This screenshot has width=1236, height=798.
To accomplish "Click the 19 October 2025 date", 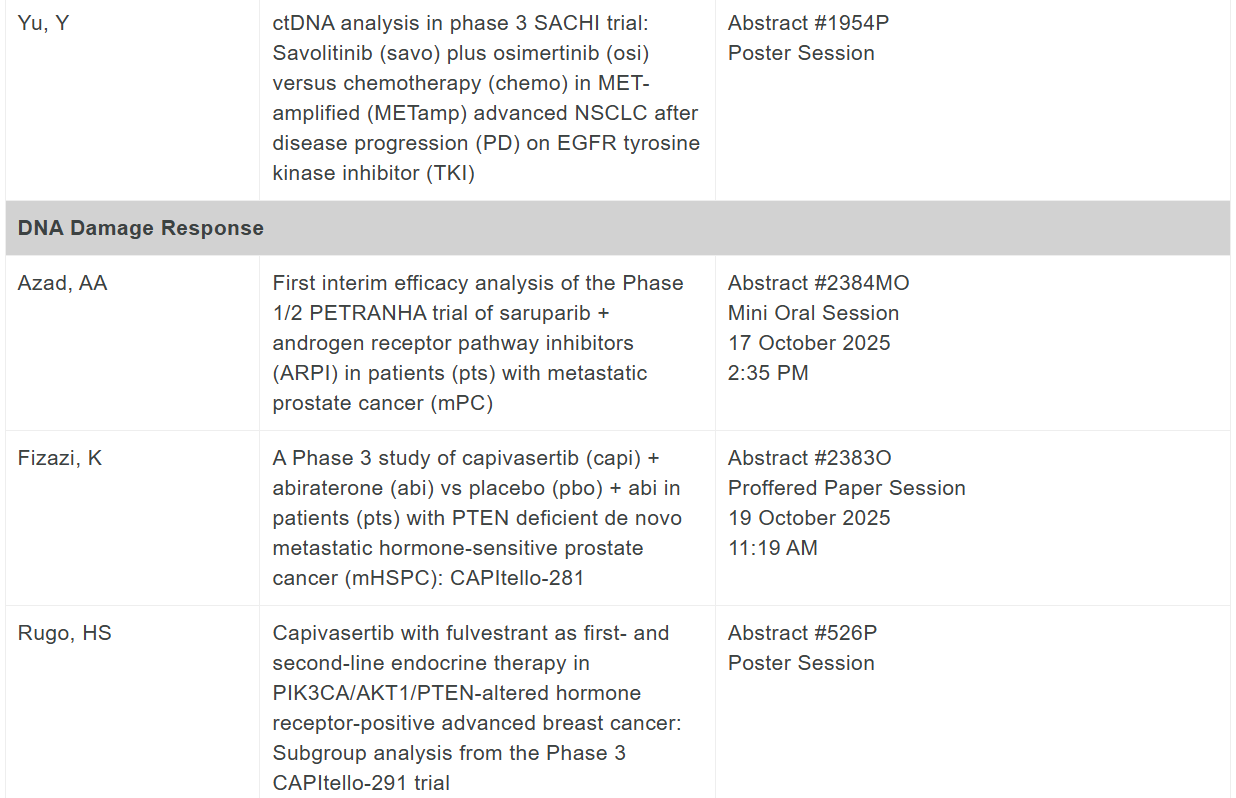I will point(809,518).
